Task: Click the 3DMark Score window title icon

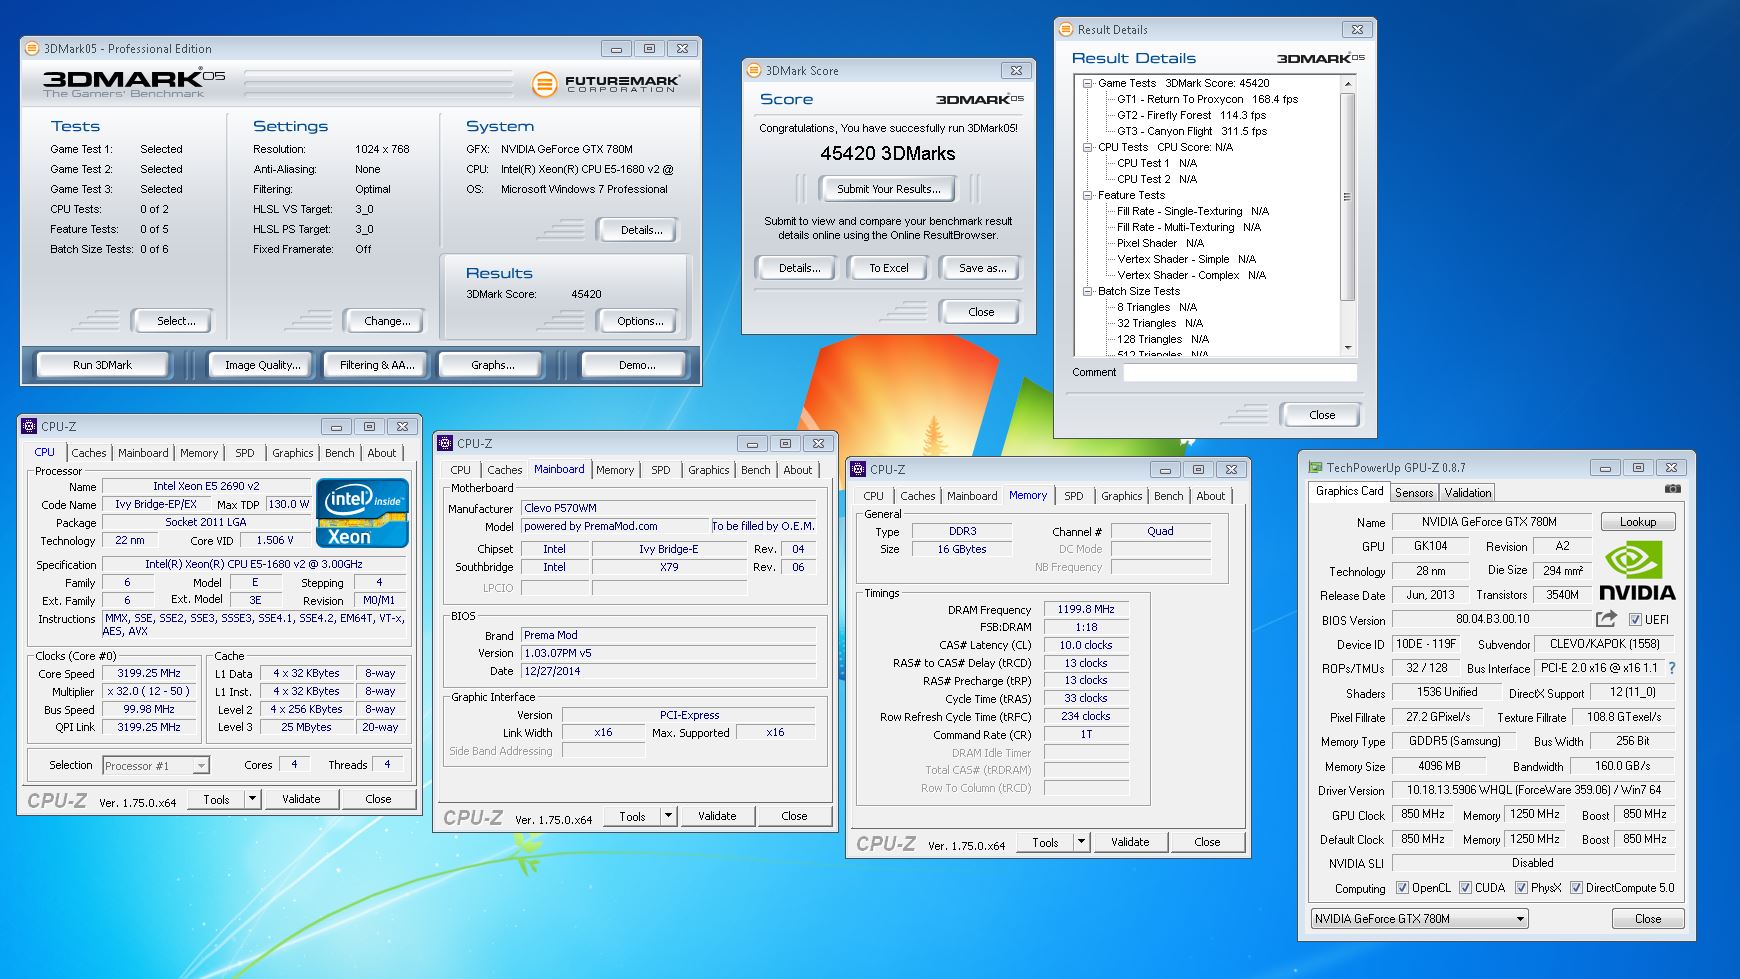Action: pyautogui.click(x=754, y=71)
